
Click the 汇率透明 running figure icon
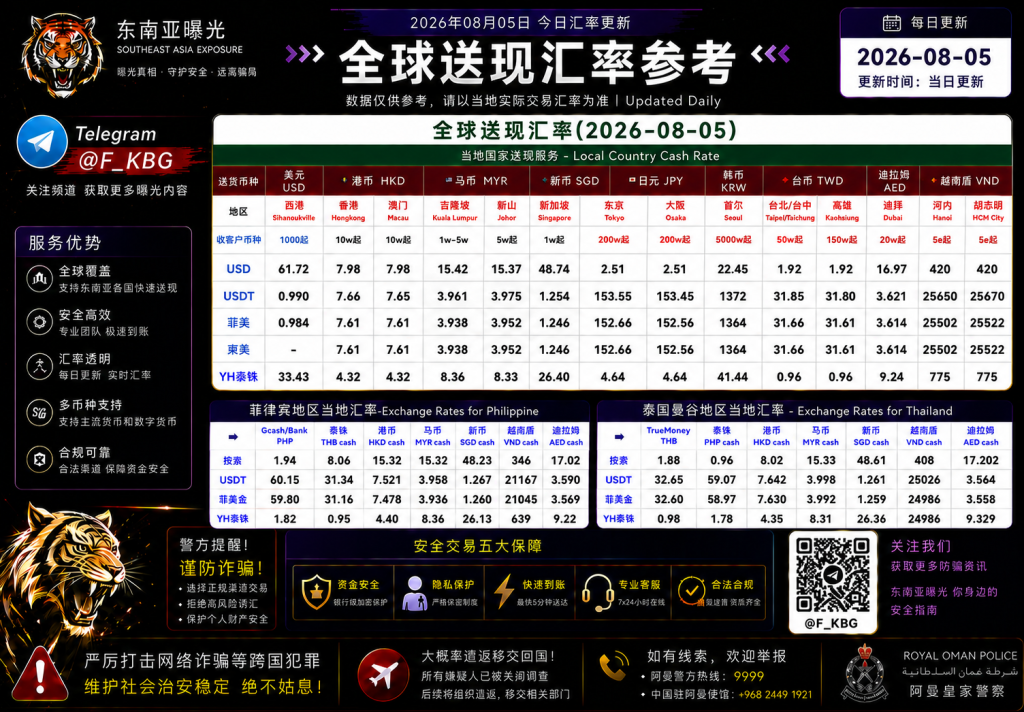[x=40, y=366]
